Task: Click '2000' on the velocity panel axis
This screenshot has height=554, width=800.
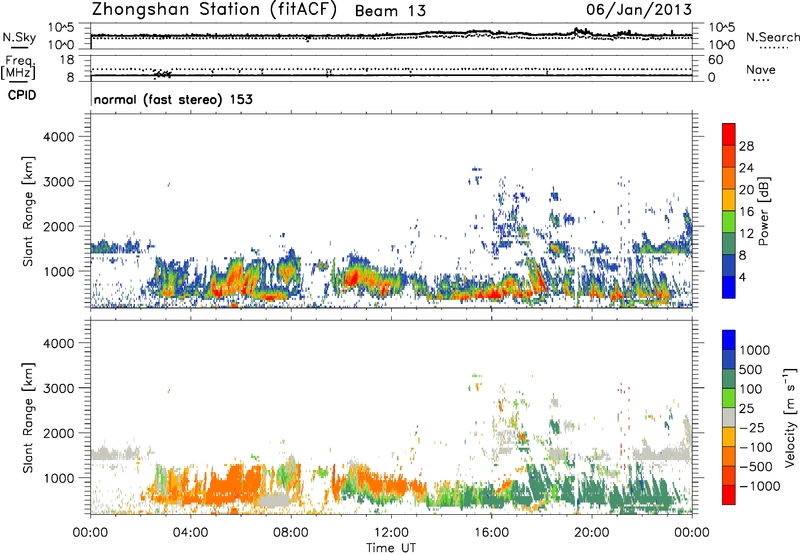Action: click(x=58, y=433)
